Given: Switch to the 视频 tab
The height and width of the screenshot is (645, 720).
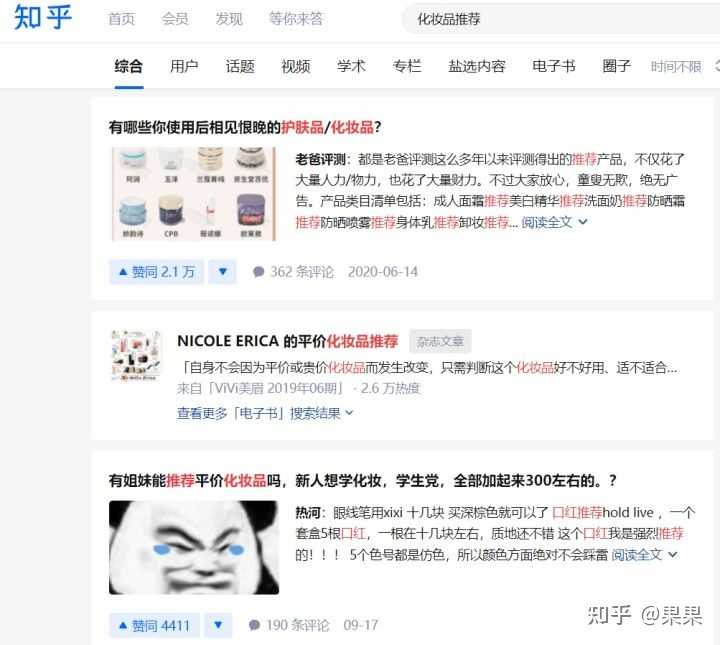Looking at the screenshot, I should click(x=296, y=67).
